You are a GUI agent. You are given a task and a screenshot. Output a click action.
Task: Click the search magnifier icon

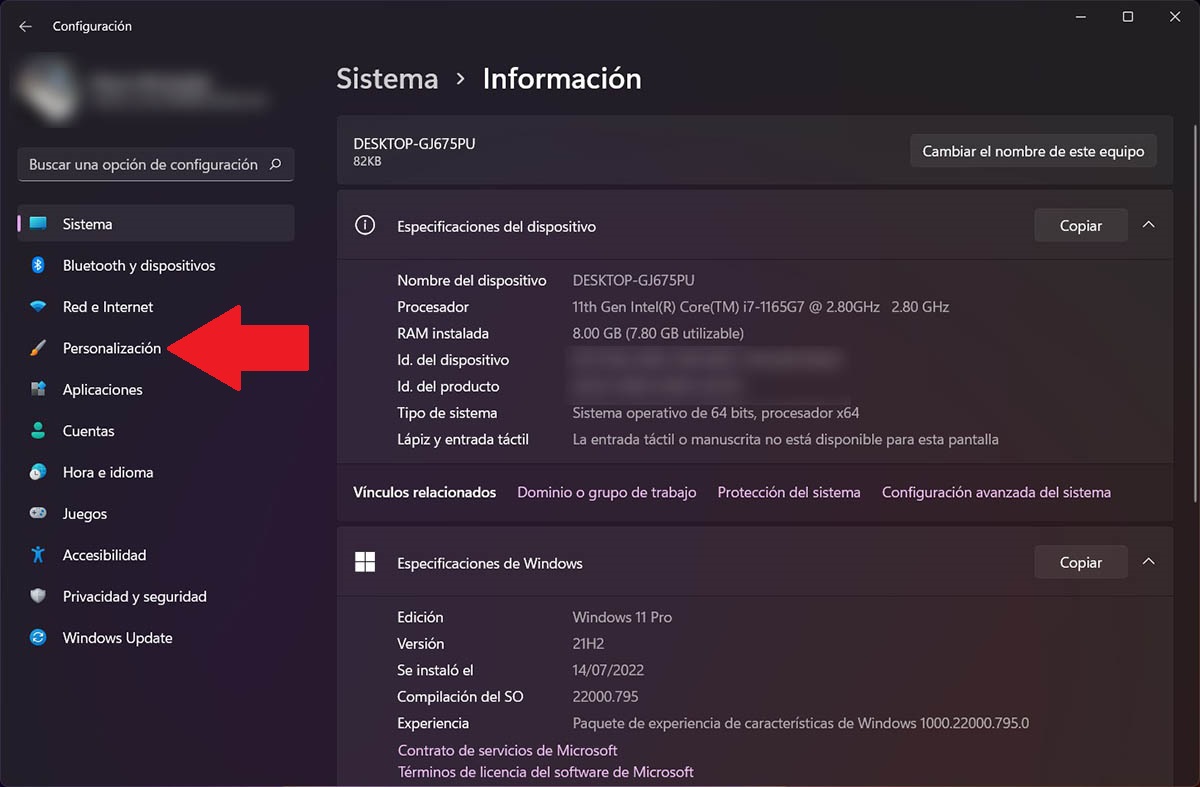coord(276,164)
